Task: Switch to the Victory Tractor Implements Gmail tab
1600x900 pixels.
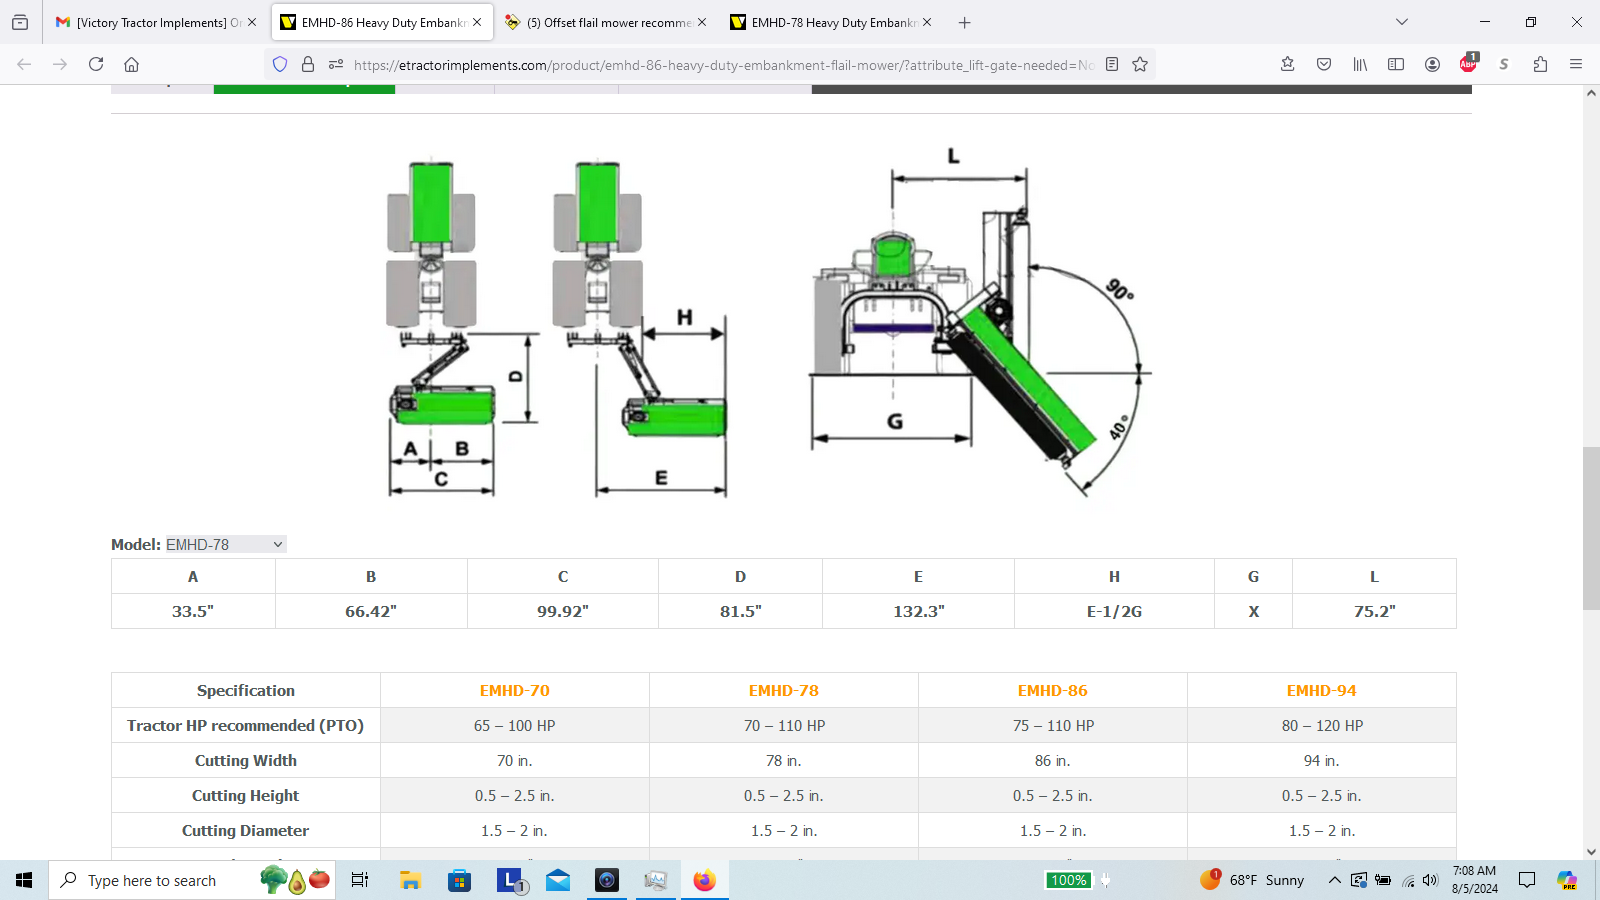Action: 150,22
